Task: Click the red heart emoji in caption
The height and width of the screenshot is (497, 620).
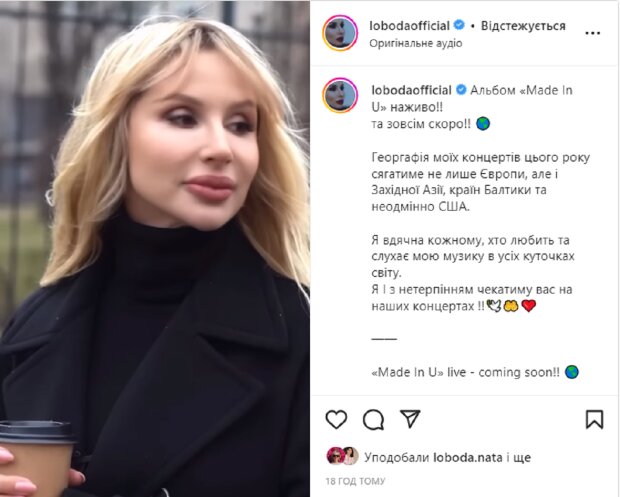Action: [x=529, y=306]
